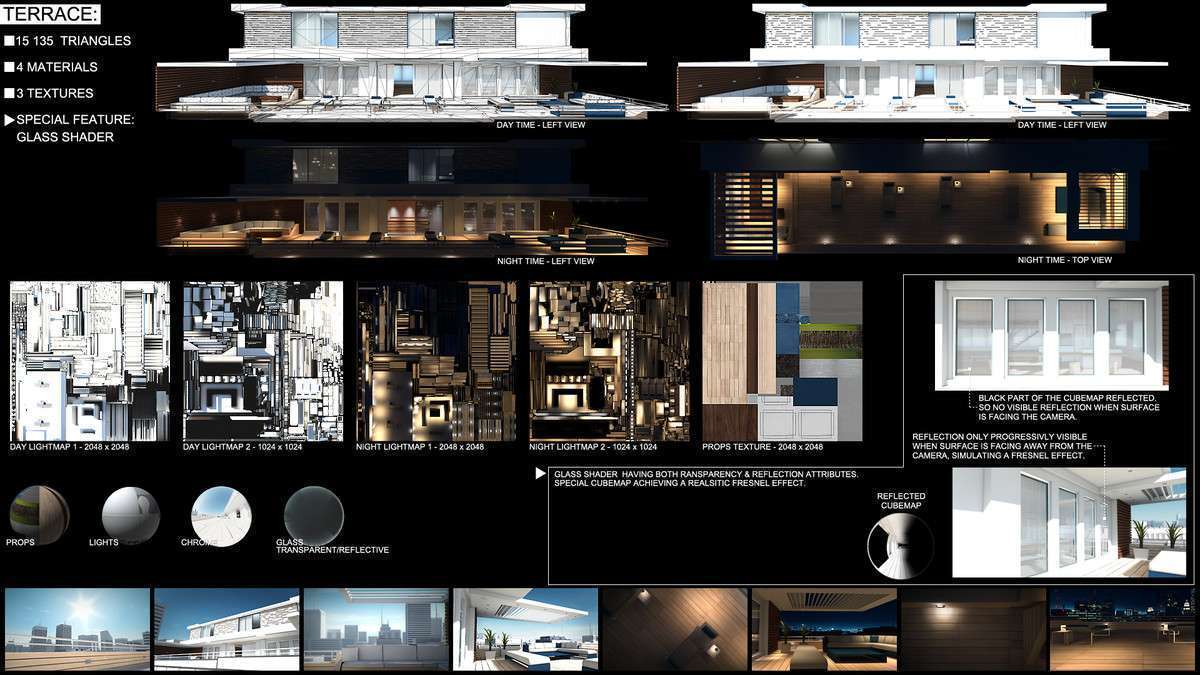Viewport: 1200px width, 675px height.
Task: Click the NIGHT LIGHTMAP 2 - 1024 x 1024 label
Action: tap(593, 447)
